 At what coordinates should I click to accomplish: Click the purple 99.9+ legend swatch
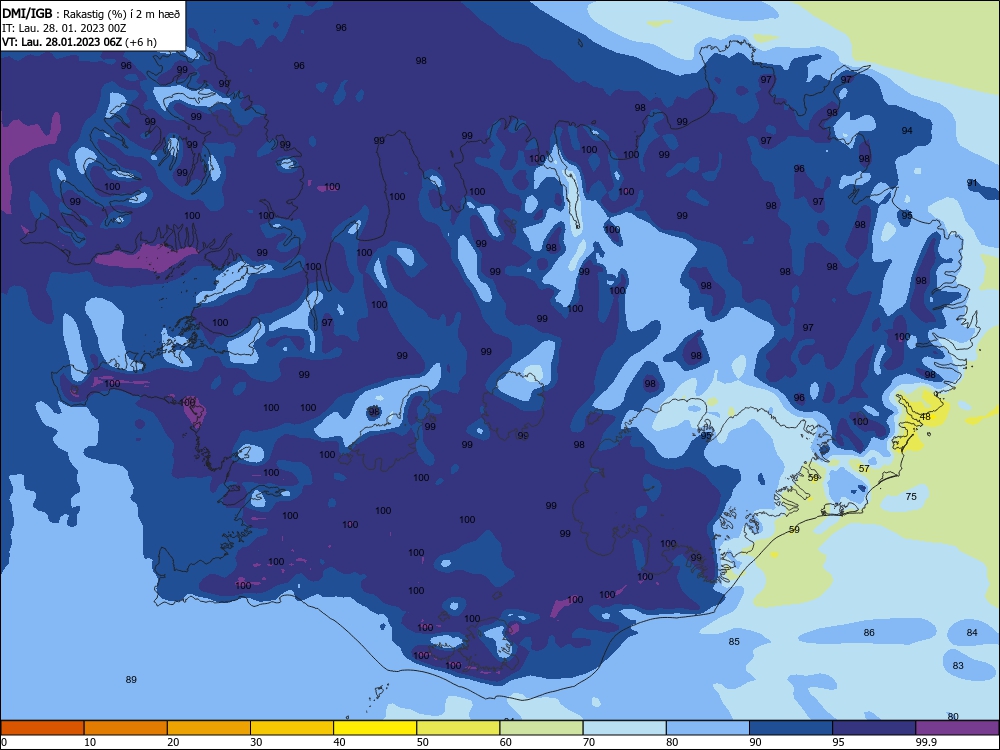pos(957,728)
